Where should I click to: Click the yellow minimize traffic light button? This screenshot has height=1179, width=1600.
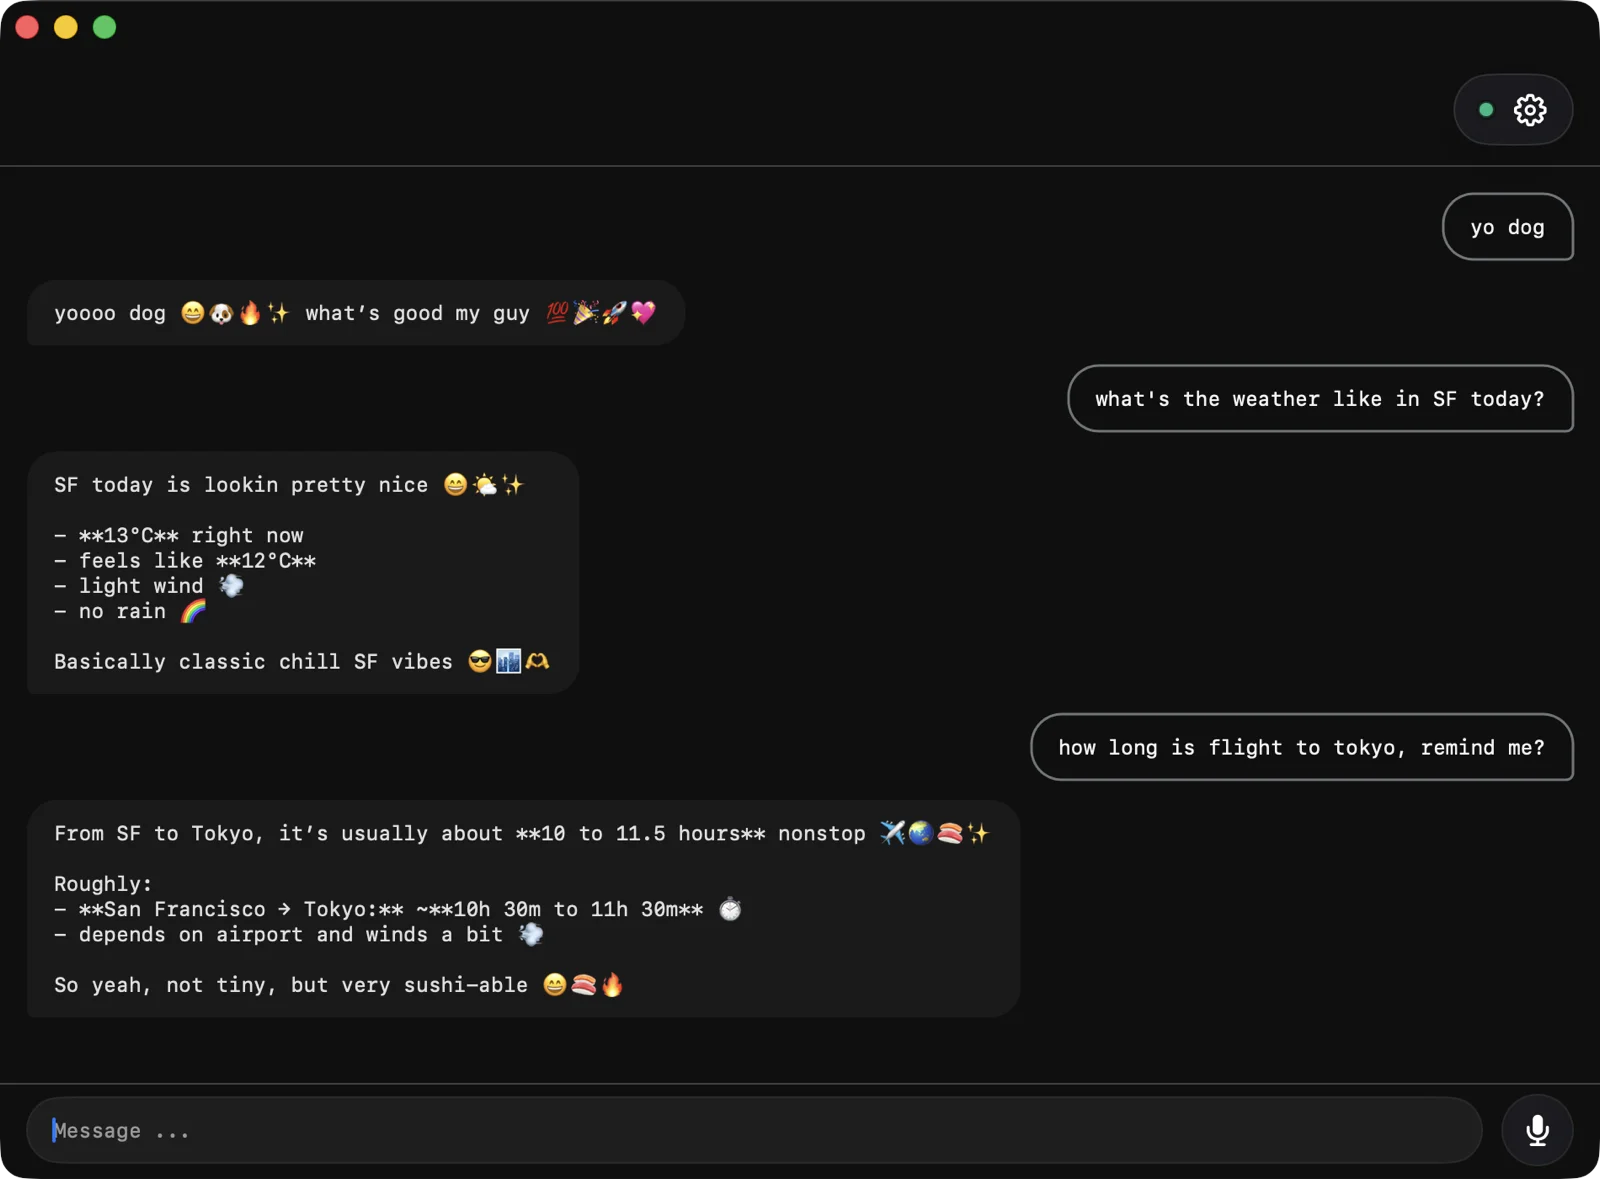click(x=65, y=27)
